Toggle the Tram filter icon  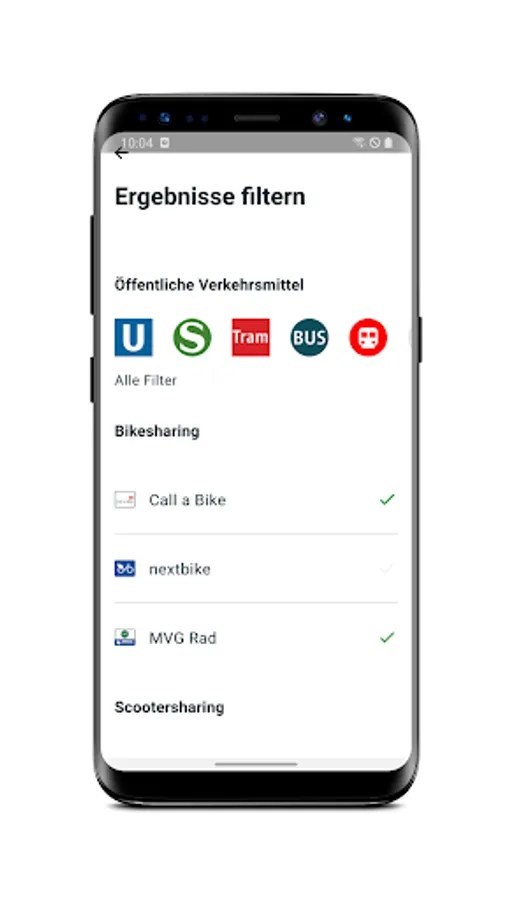pyautogui.click(x=251, y=338)
